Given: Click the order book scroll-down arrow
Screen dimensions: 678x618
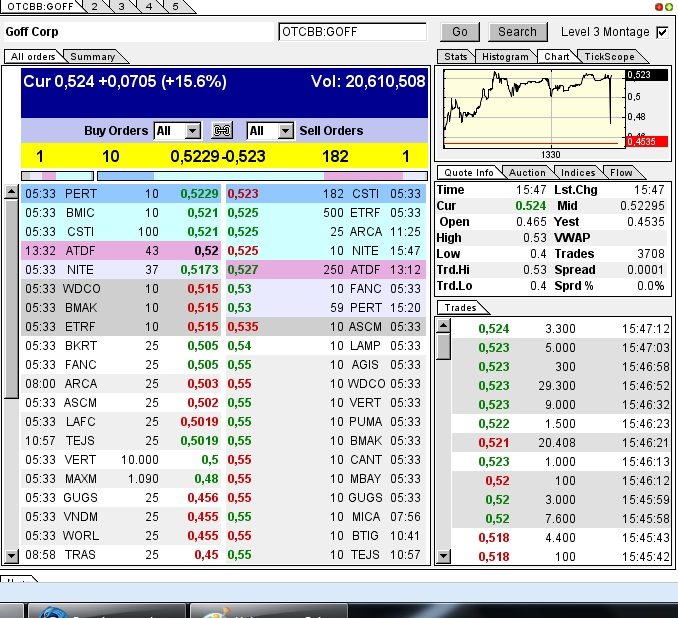Looking at the screenshot, I should pyautogui.click(x=11, y=556).
